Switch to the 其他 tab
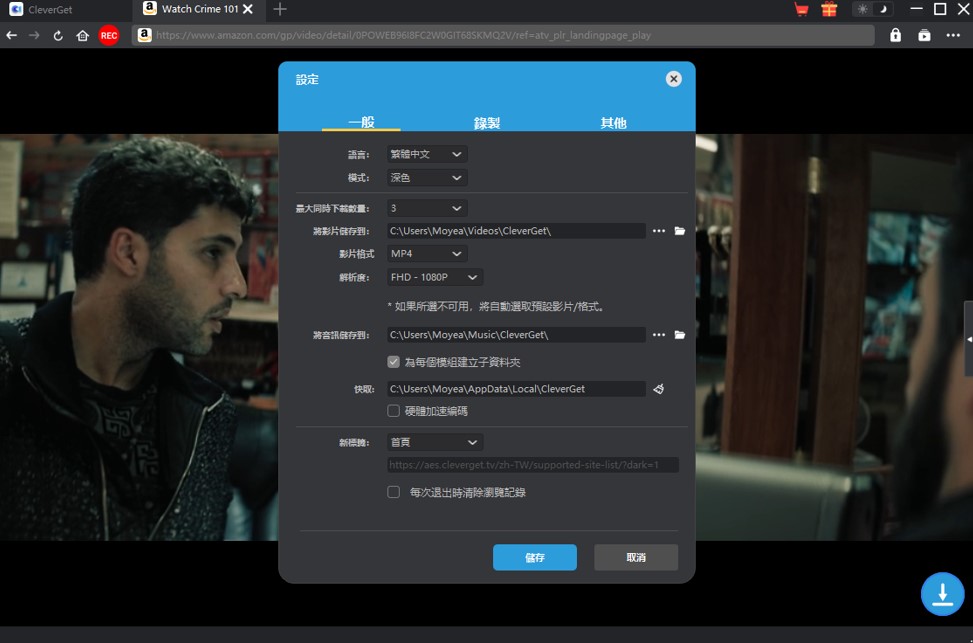The width and height of the screenshot is (973, 643). pos(613,123)
